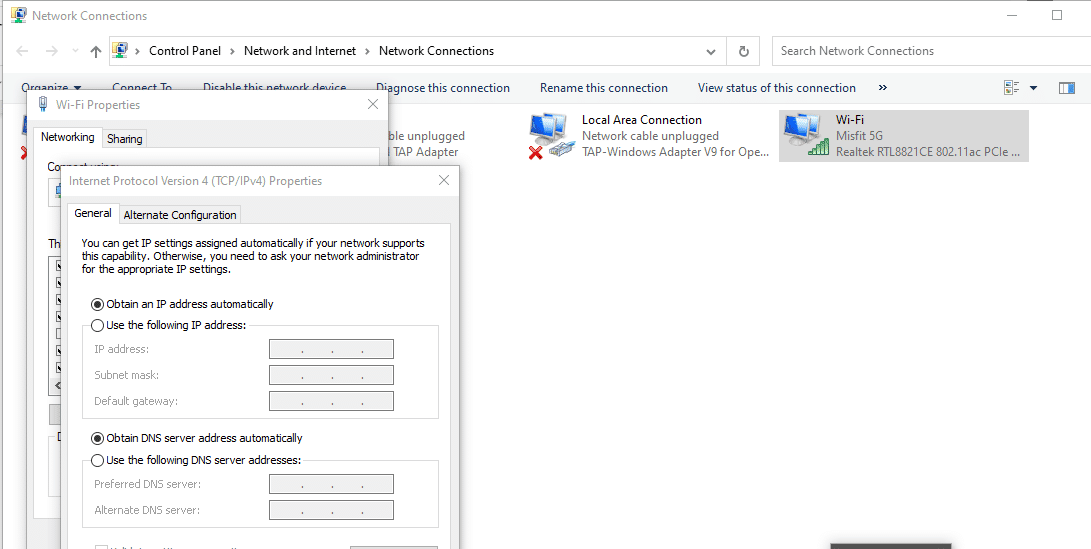The height and width of the screenshot is (549, 1091).
Task: Click 'Rename this connection'
Action: coord(603,88)
